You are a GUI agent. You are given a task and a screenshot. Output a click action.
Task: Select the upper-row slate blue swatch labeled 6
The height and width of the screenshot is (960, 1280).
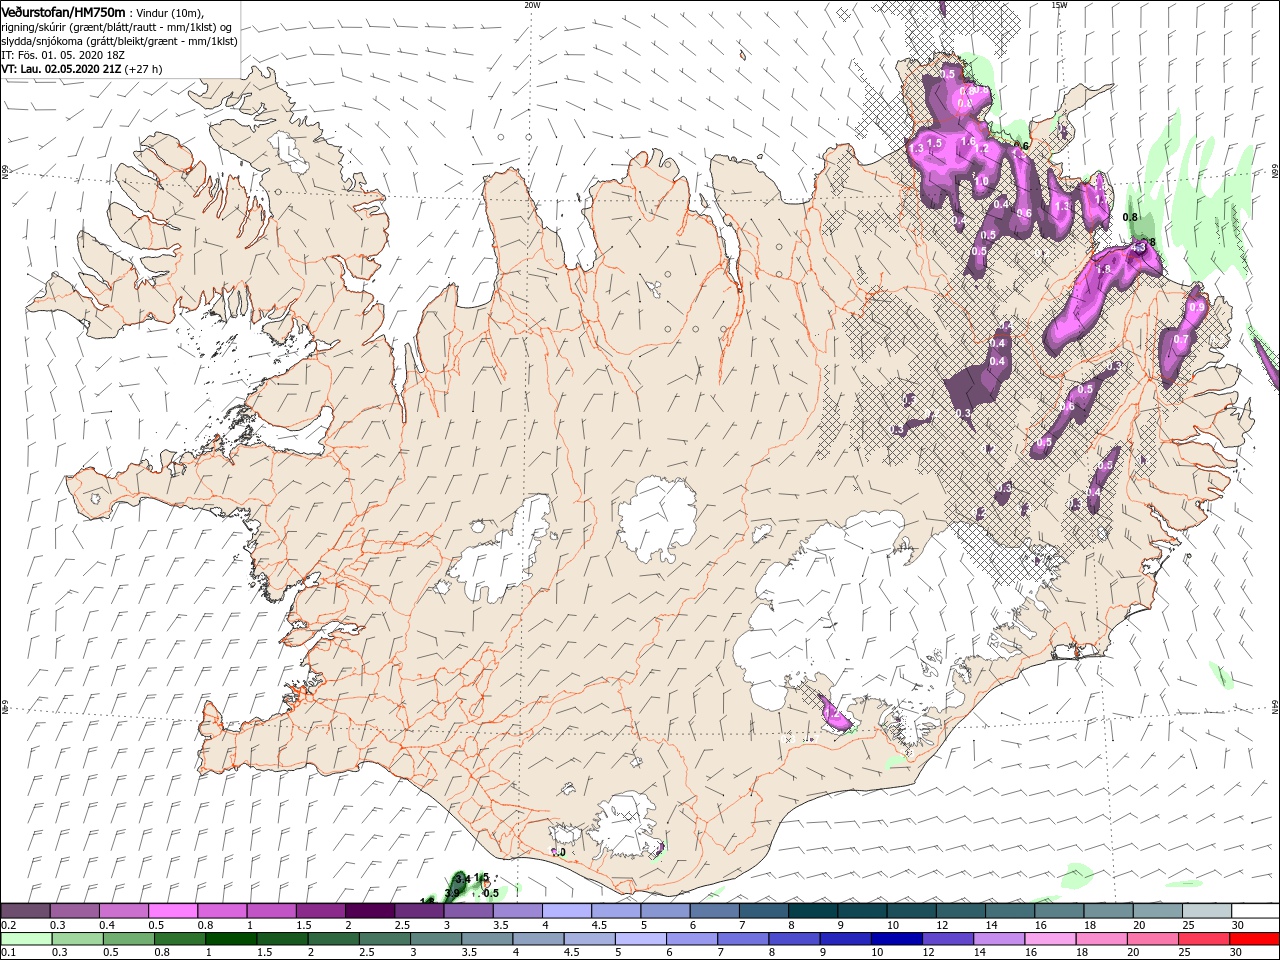[x=714, y=911]
